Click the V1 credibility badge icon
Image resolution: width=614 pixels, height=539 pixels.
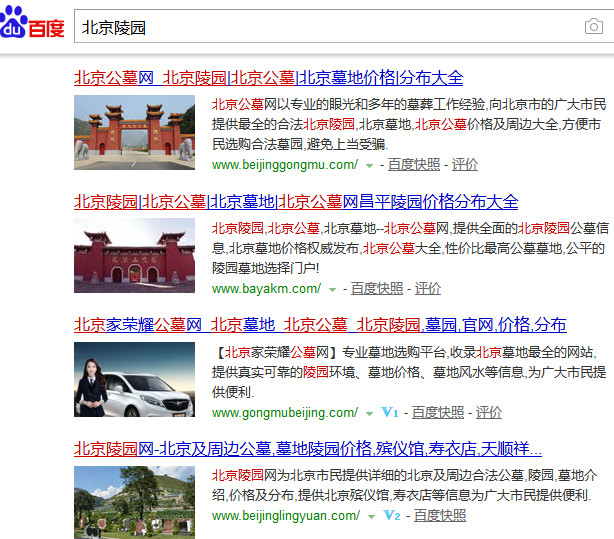390,412
